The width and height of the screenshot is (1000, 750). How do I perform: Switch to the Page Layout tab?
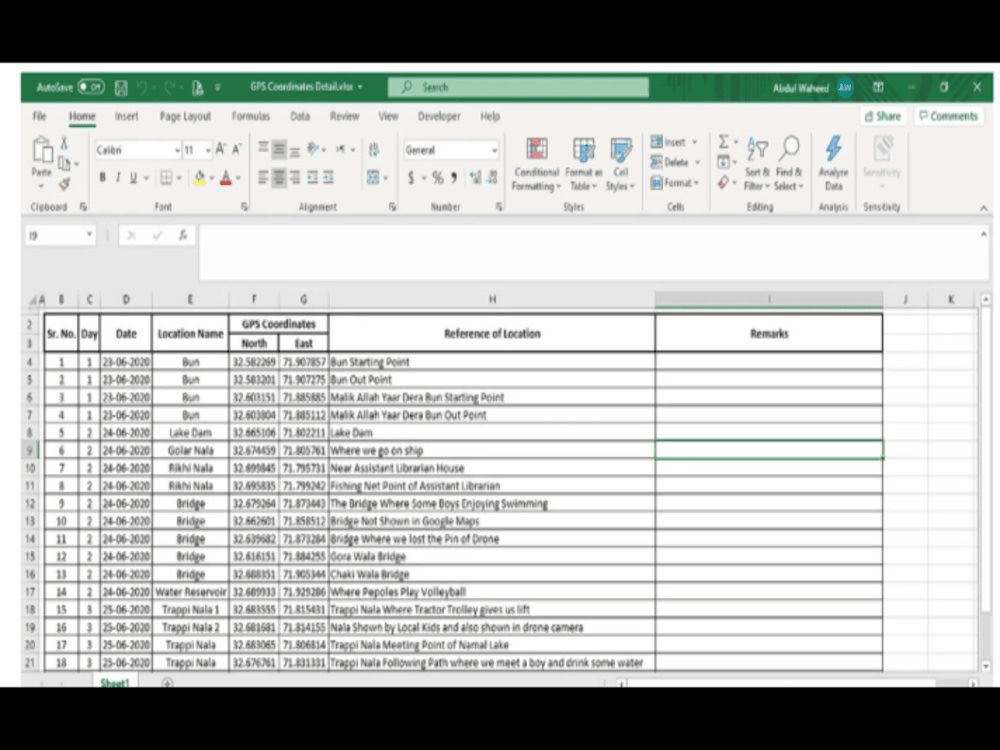(x=185, y=116)
